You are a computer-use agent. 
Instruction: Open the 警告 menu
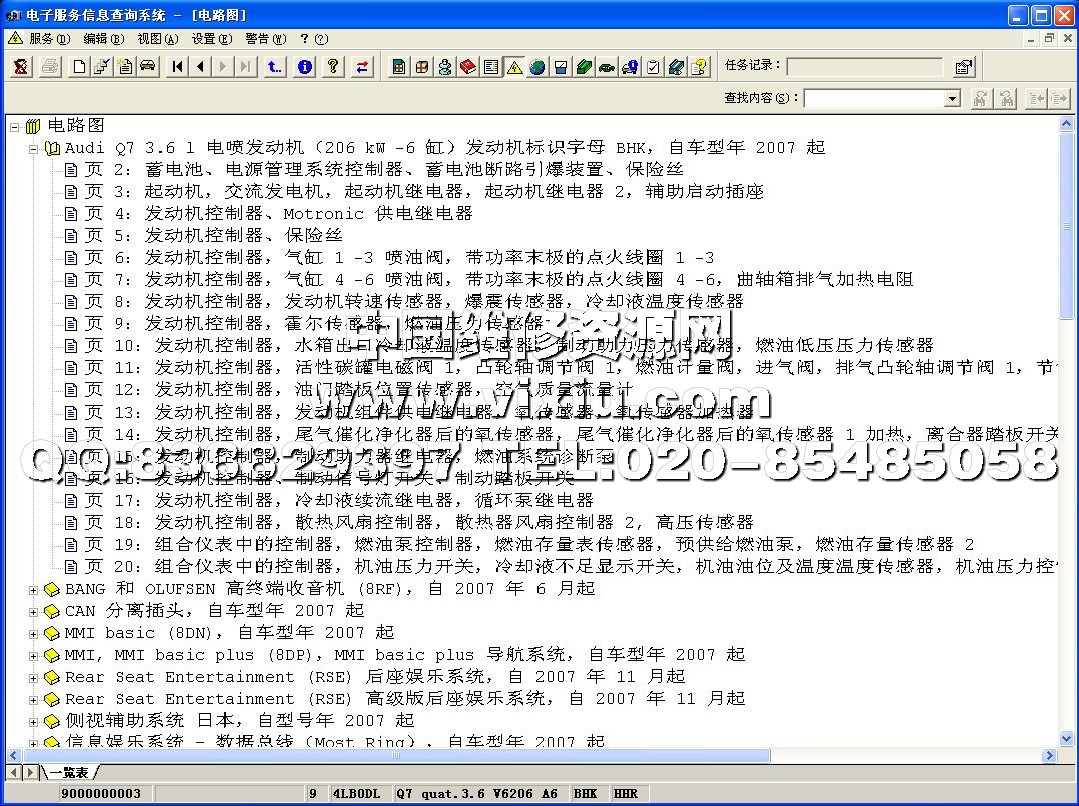click(265, 39)
